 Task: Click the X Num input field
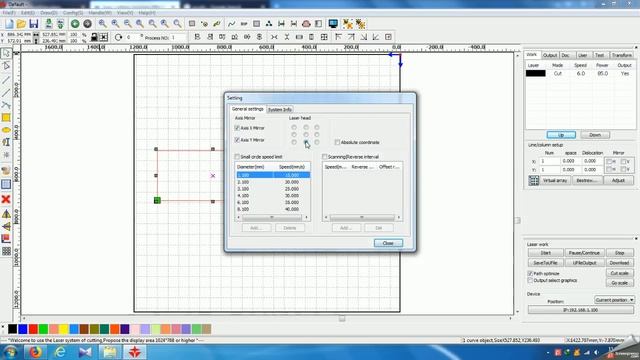click(x=550, y=161)
